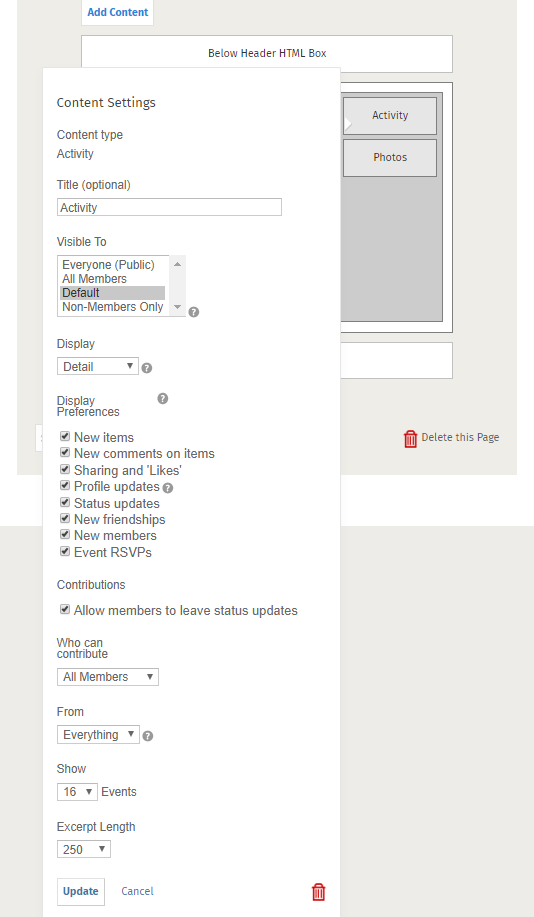Disable Allow members to leave status updates
Screen dimensions: 534x917
click(65, 609)
